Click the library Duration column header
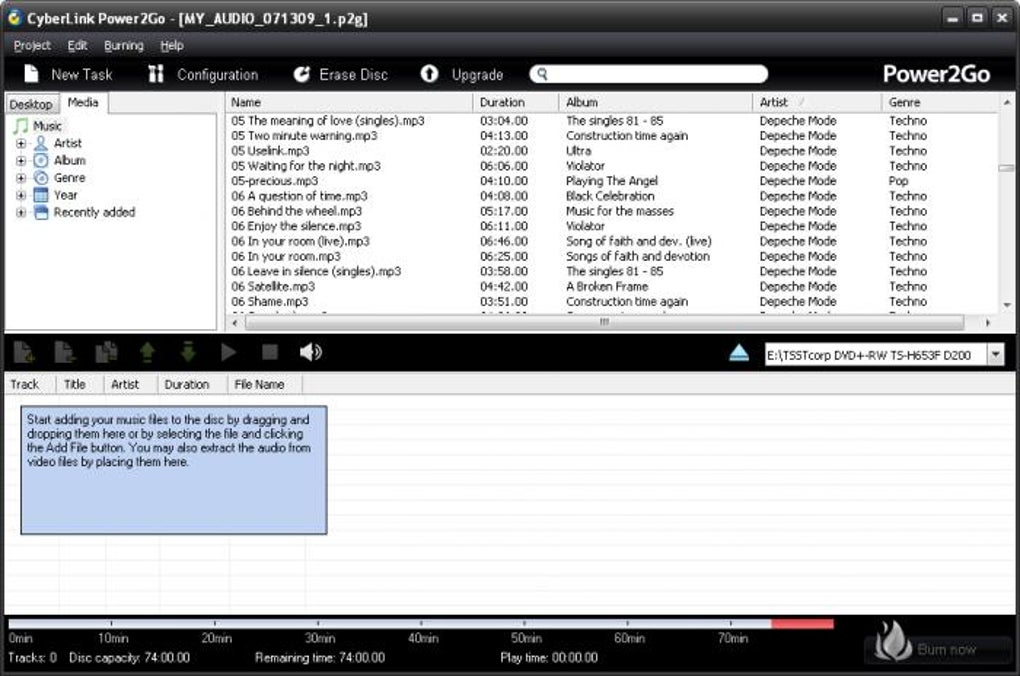Image resolution: width=1020 pixels, height=676 pixels. click(516, 102)
